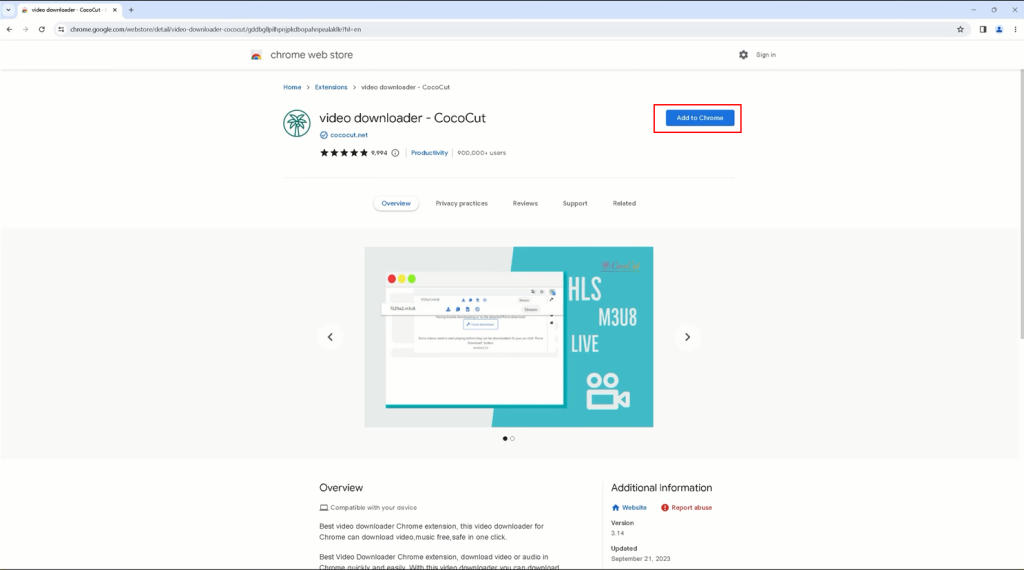The height and width of the screenshot is (570, 1024).
Task: Click the Overview section heading
Action: [x=341, y=488]
